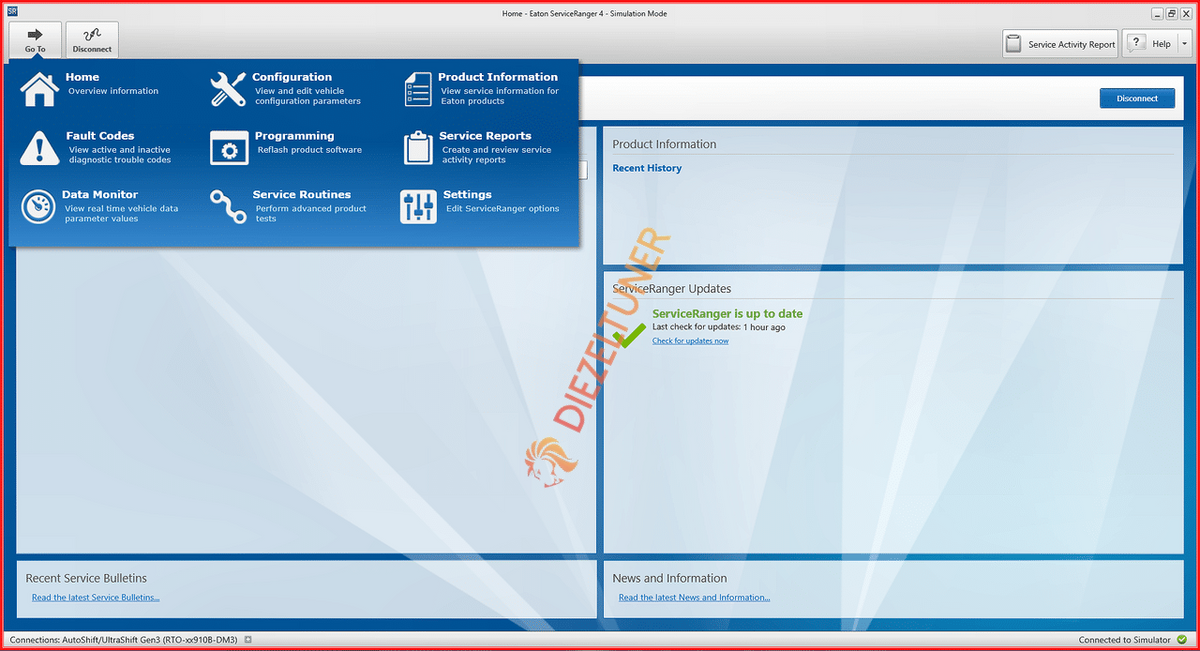
Task: Click the green connected status icon in status bar
Action: coord(1181,640)
